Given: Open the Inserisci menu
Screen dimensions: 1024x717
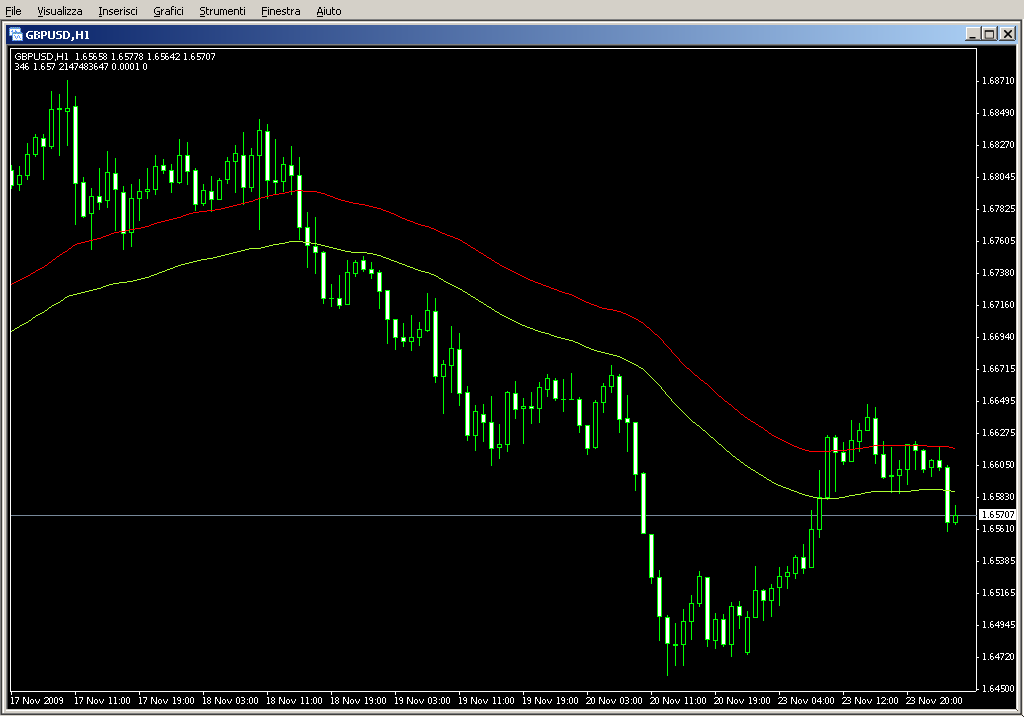Looking at the screenshot, I should [x=118, y=11].
